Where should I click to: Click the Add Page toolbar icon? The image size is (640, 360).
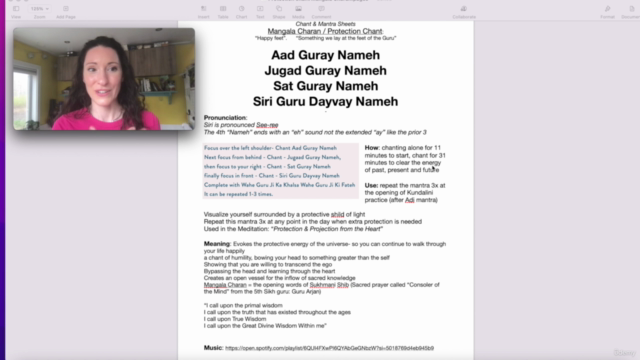pyautogui.click(x=66, y=9)
